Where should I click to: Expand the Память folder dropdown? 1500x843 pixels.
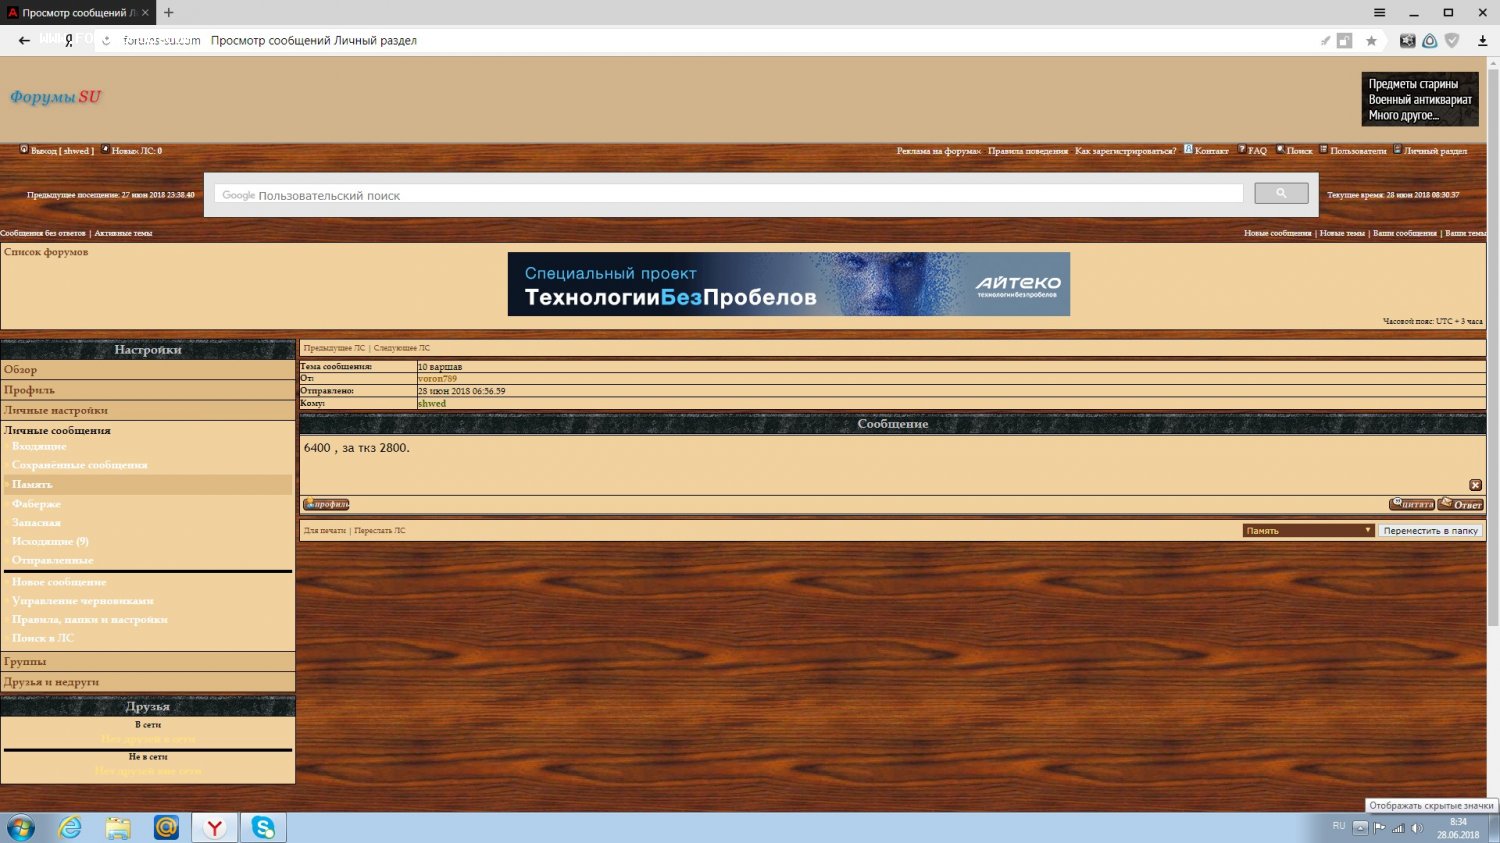[x=1368, y=530]
